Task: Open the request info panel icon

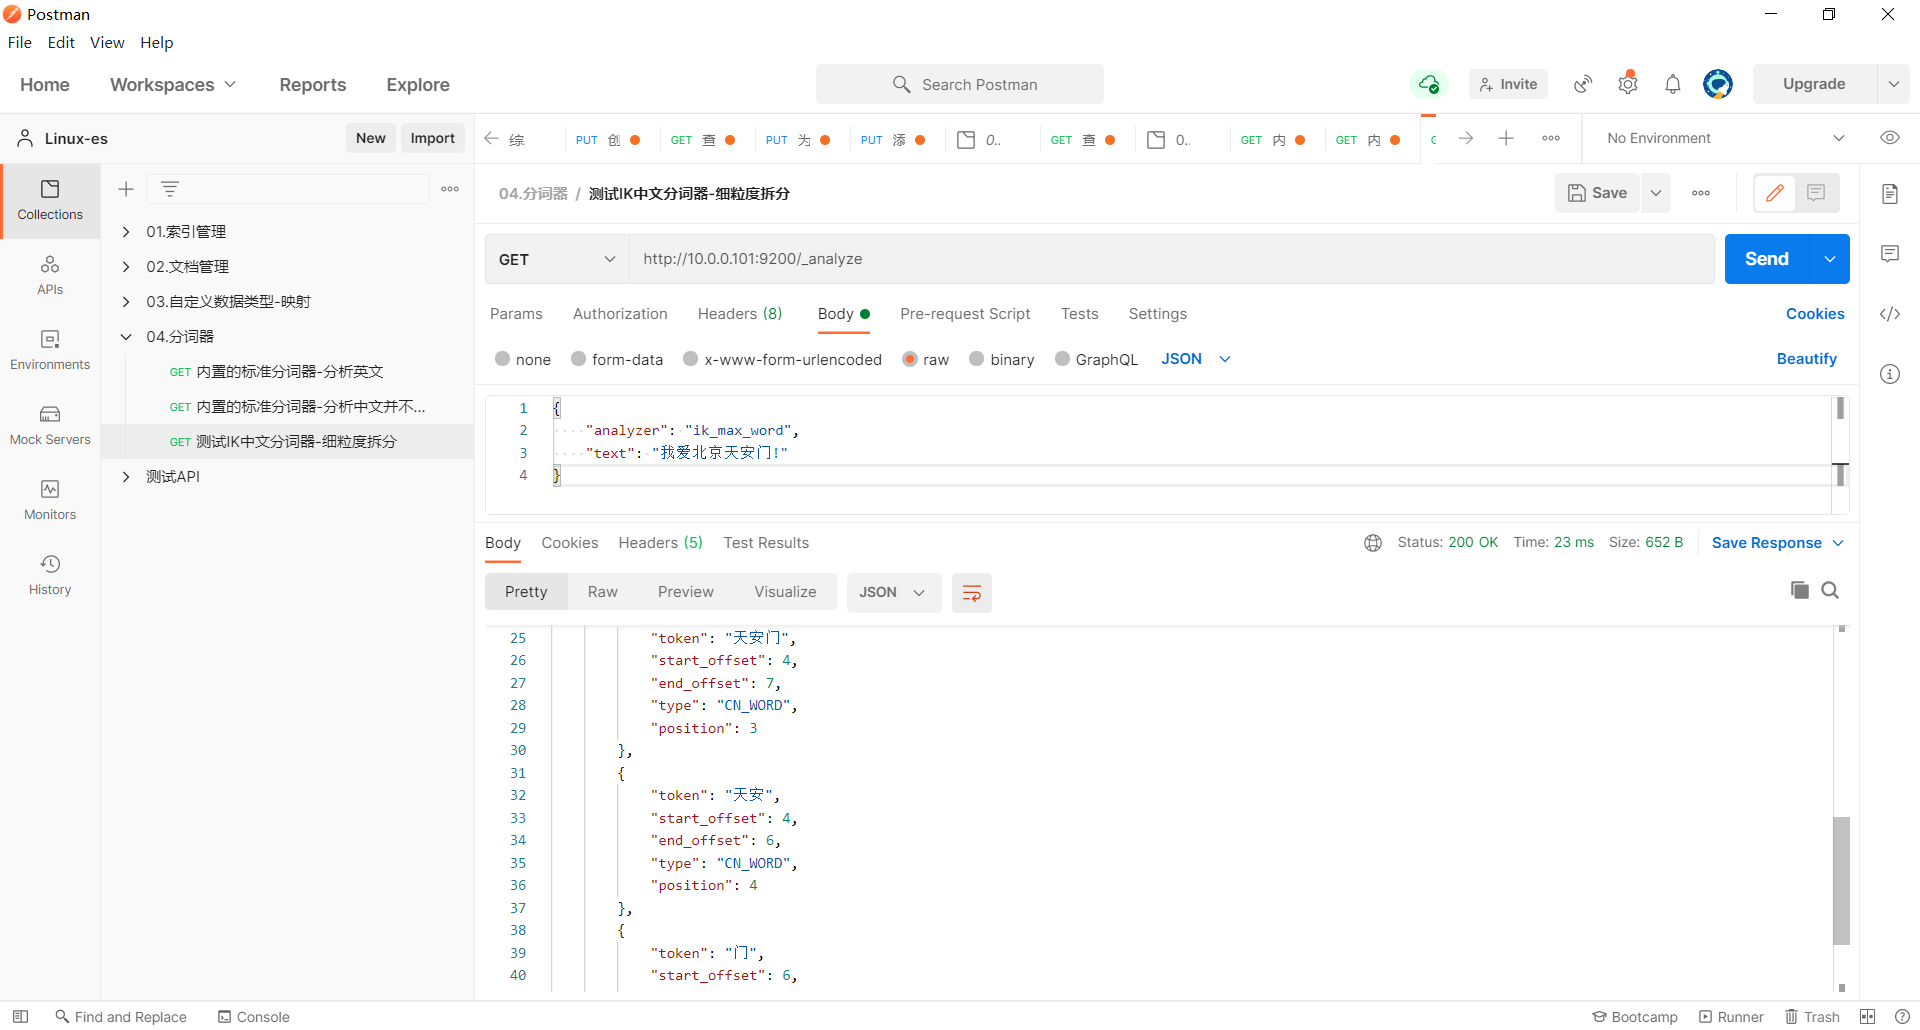Action: click(x=1890, y=374)
